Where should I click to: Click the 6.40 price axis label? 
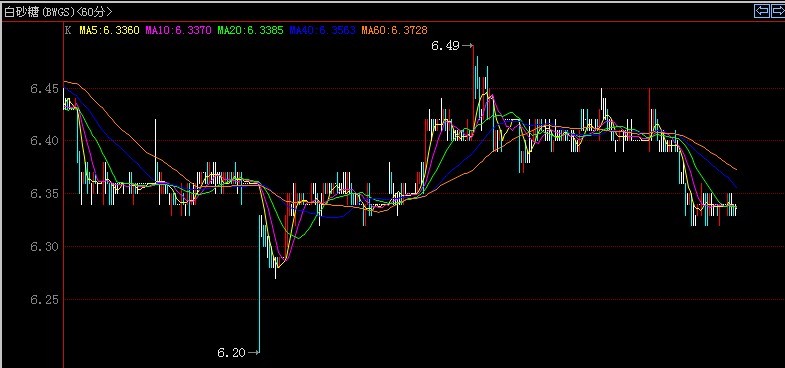click(44, 141)
